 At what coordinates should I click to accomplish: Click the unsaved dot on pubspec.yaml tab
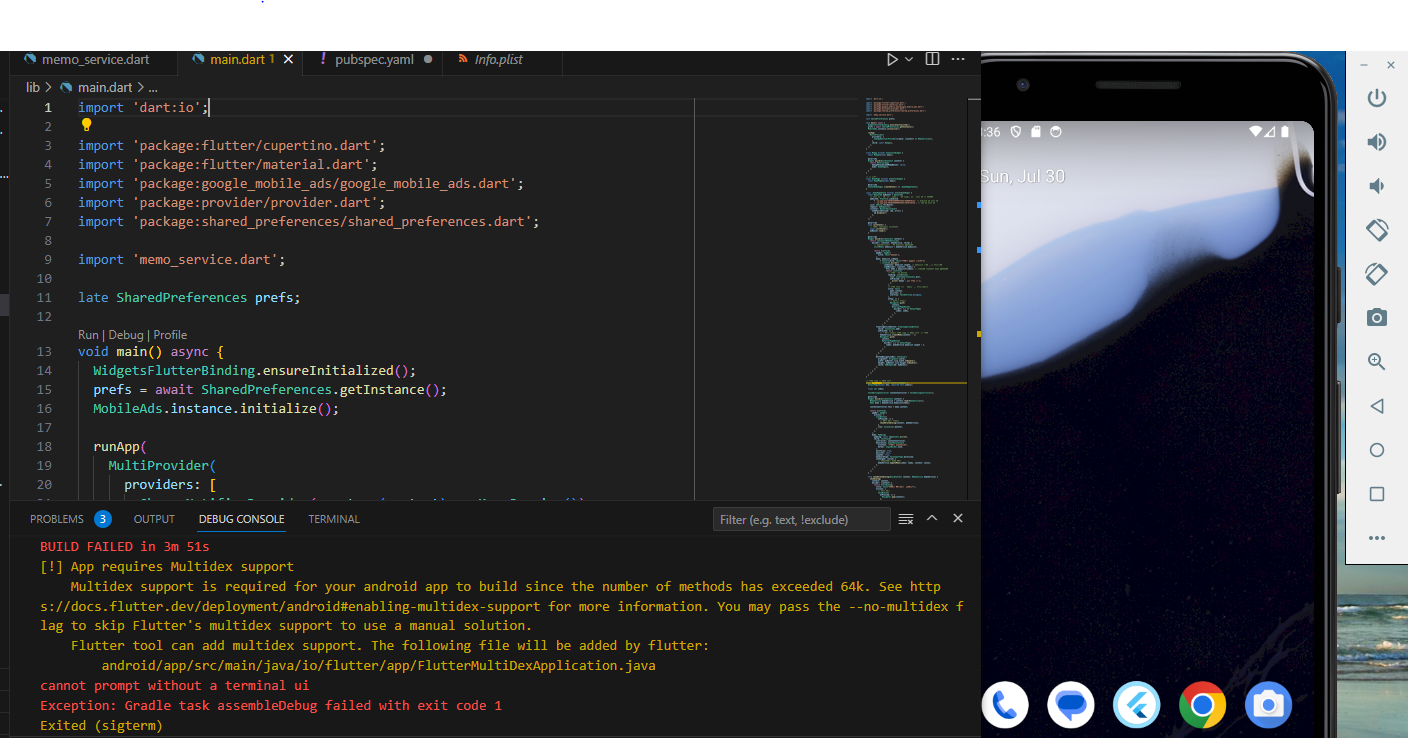point(428,60)
